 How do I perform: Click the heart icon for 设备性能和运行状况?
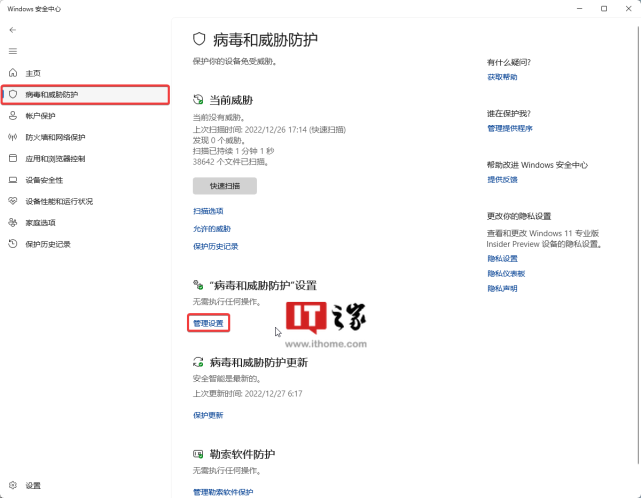[13, 201]
